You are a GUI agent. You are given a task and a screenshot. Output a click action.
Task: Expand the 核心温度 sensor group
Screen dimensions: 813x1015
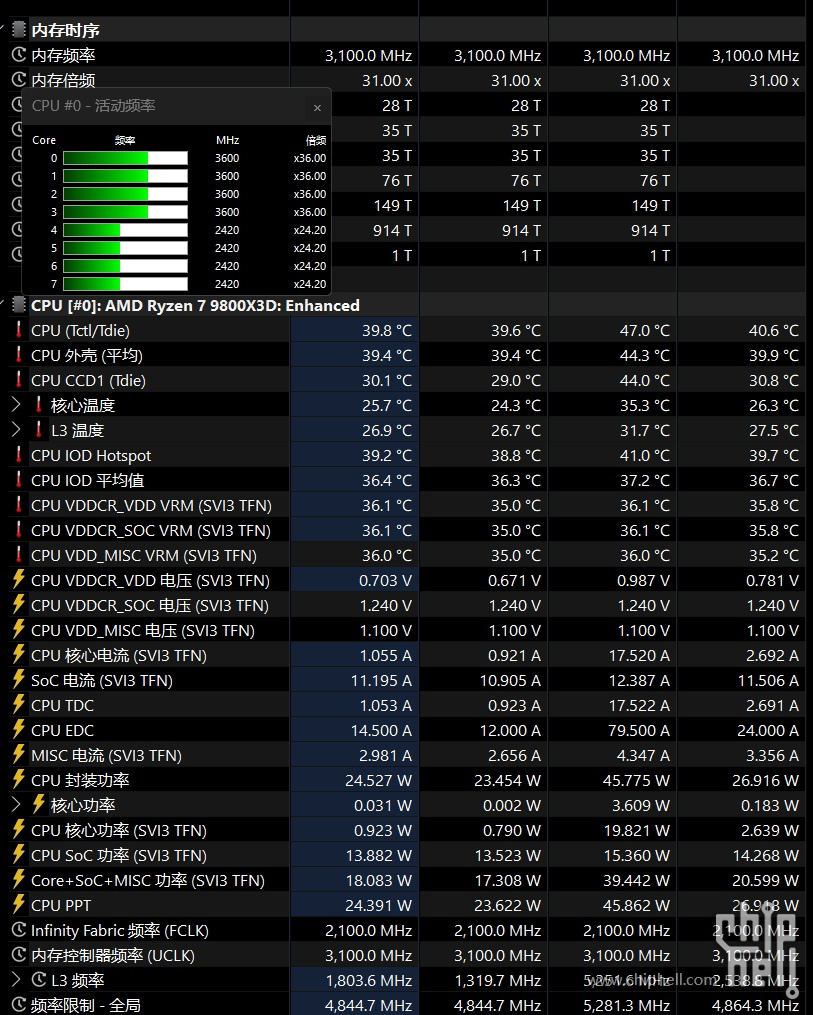16,405
